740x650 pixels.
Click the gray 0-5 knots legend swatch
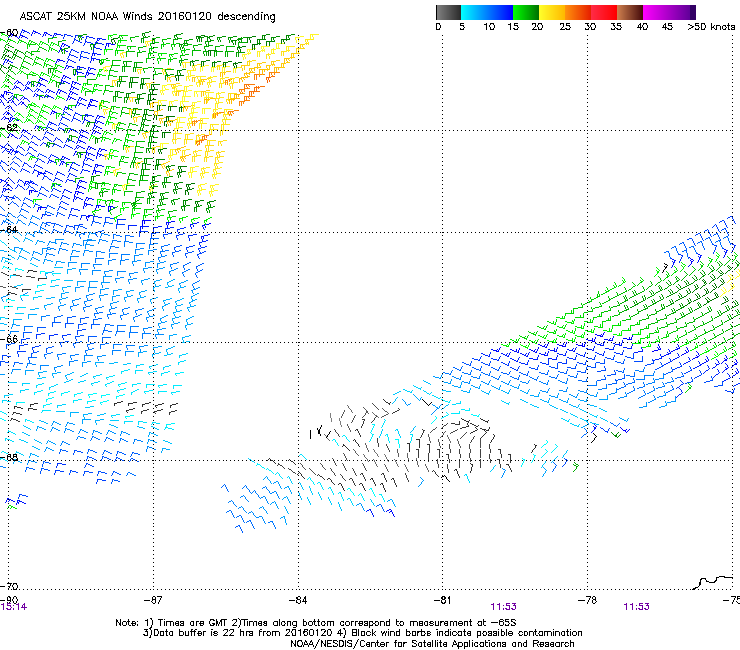[448, 12]
